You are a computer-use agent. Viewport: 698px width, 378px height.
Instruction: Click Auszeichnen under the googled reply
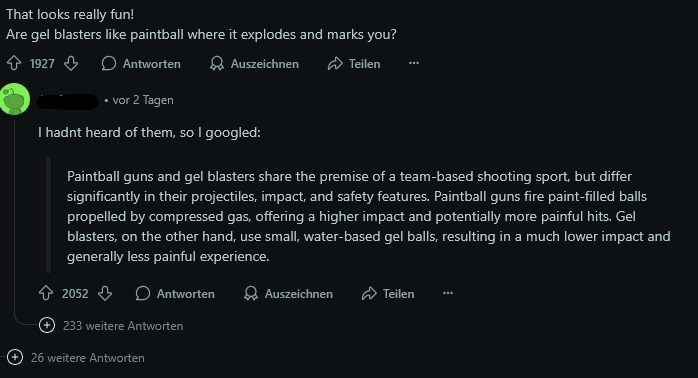(x=299, y=294)
